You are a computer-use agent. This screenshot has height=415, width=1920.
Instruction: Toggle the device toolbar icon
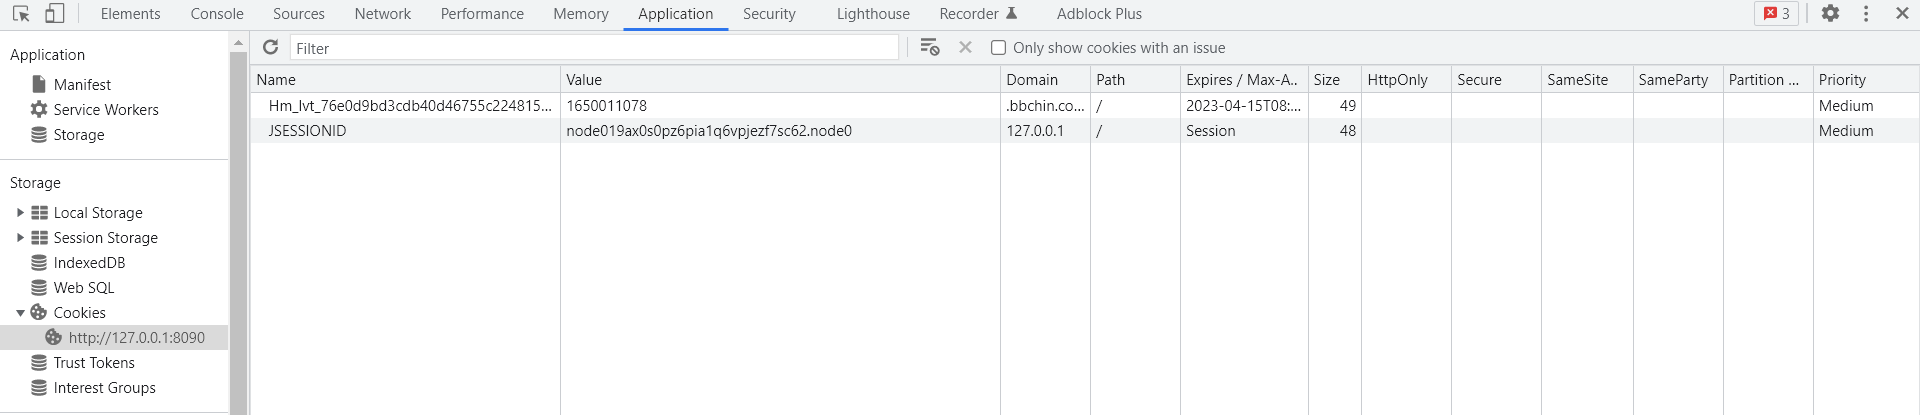tap(55, 14)
